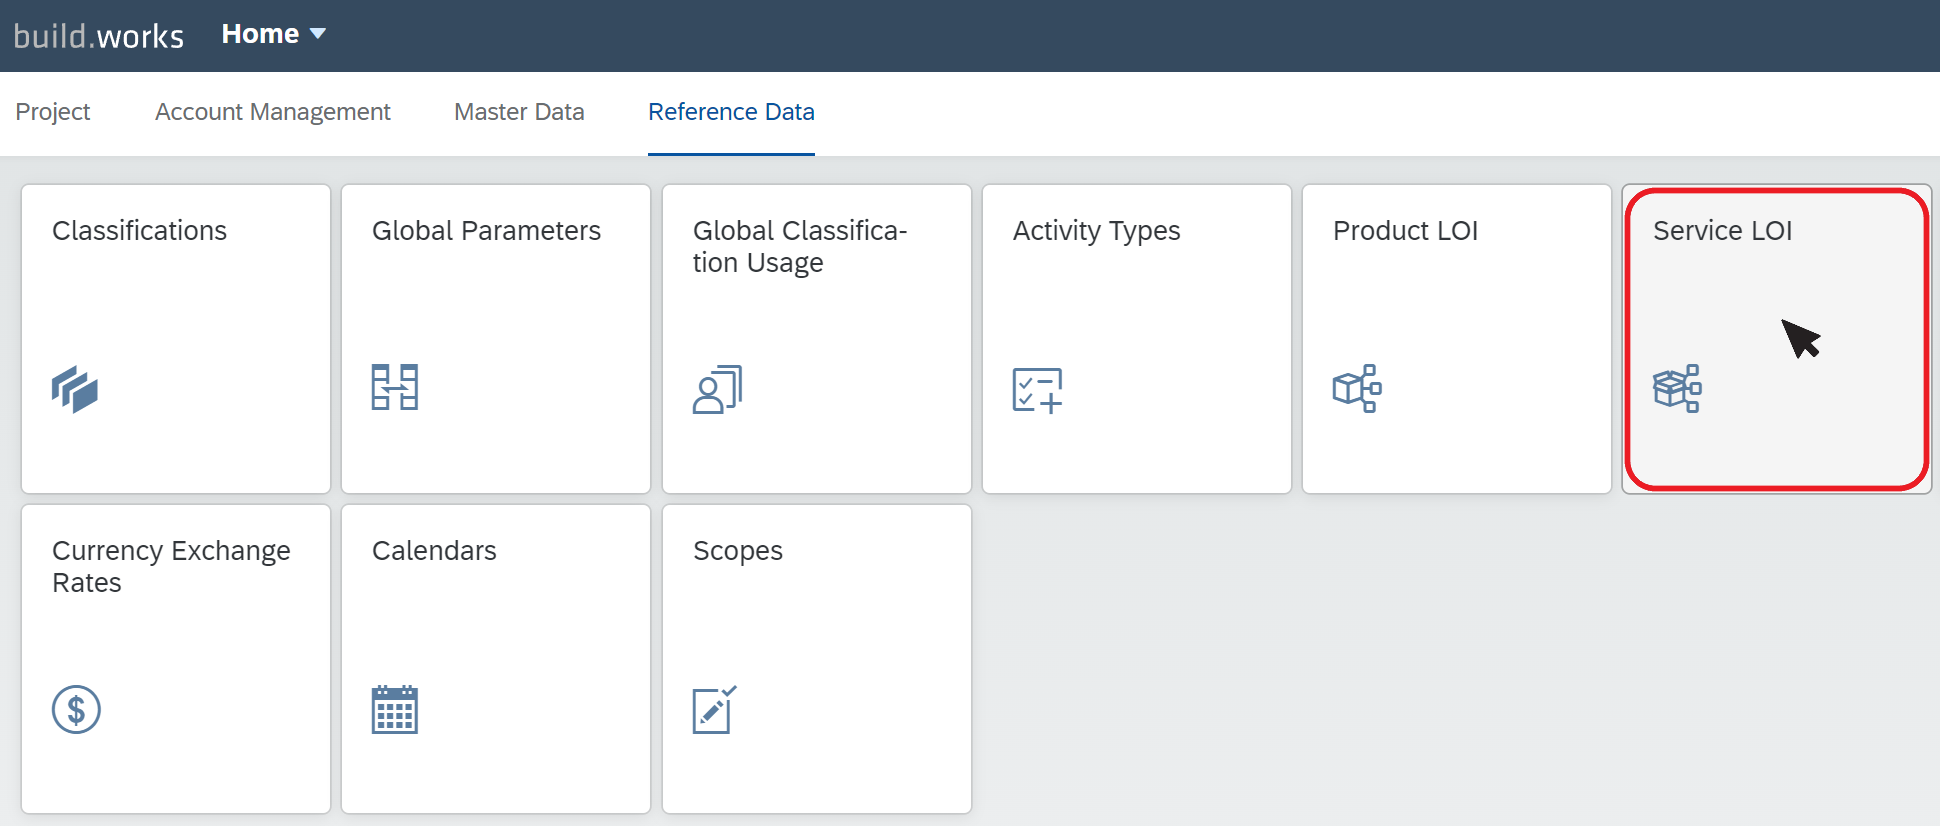Screen dimensions: 1940x826
Task: Click the Global Parameters icon
Action: (395, 387)
